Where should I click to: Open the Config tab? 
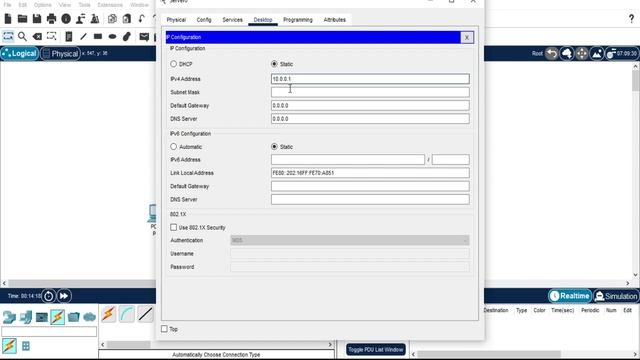click(204, 20)
